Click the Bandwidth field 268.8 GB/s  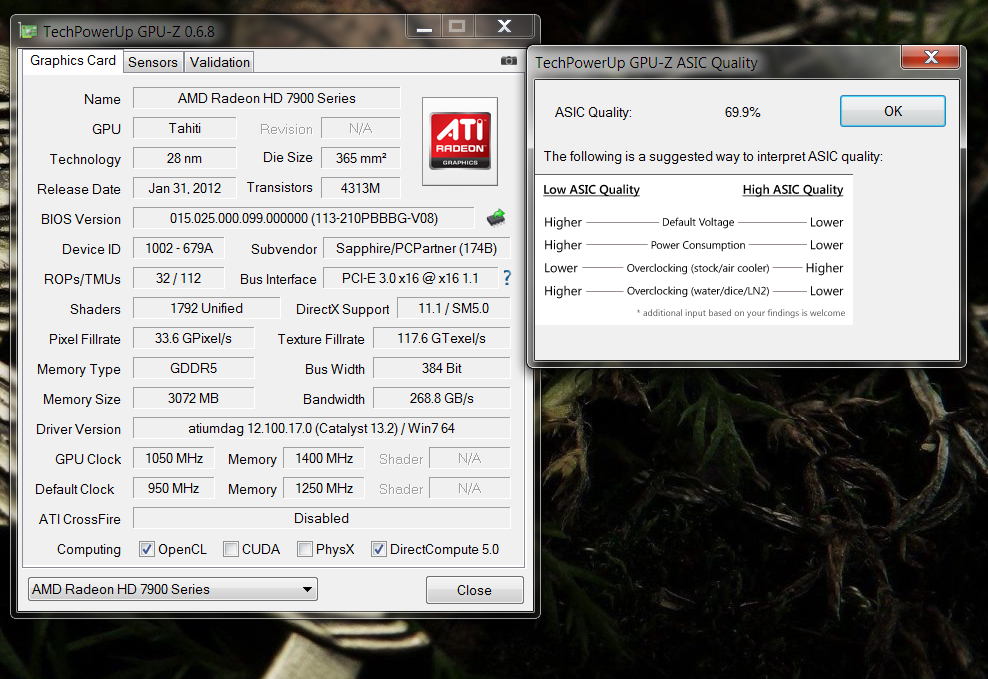442,399
